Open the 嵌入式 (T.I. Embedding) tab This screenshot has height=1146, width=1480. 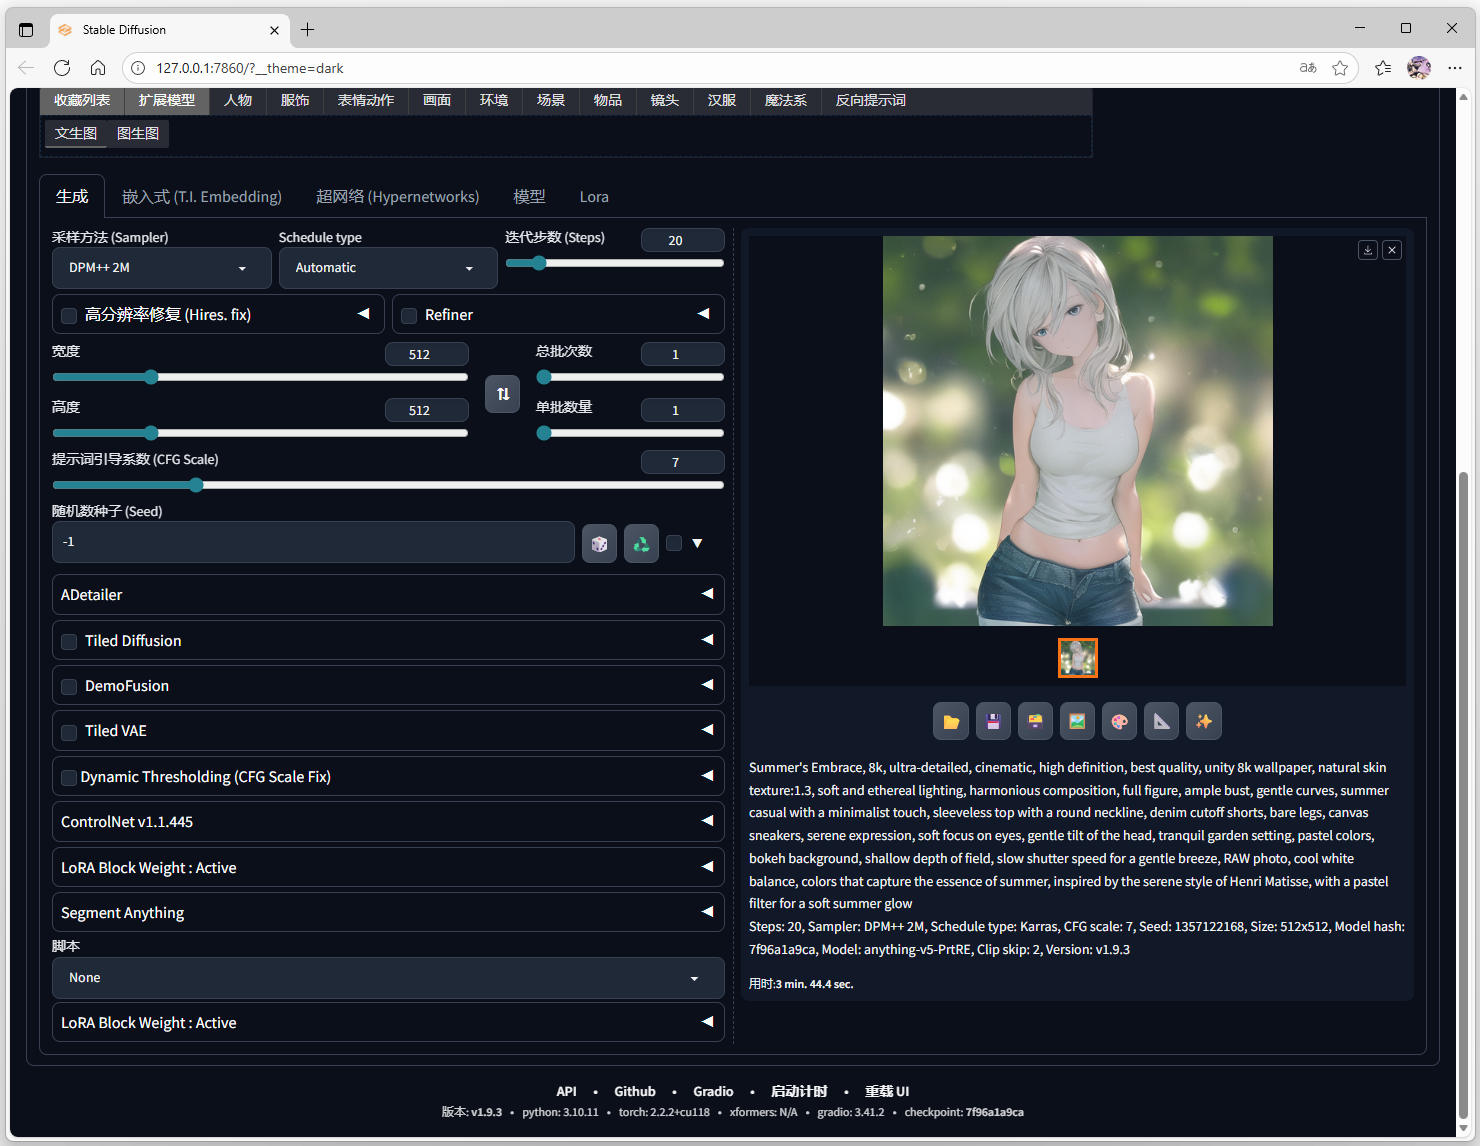tap(202, 197)
